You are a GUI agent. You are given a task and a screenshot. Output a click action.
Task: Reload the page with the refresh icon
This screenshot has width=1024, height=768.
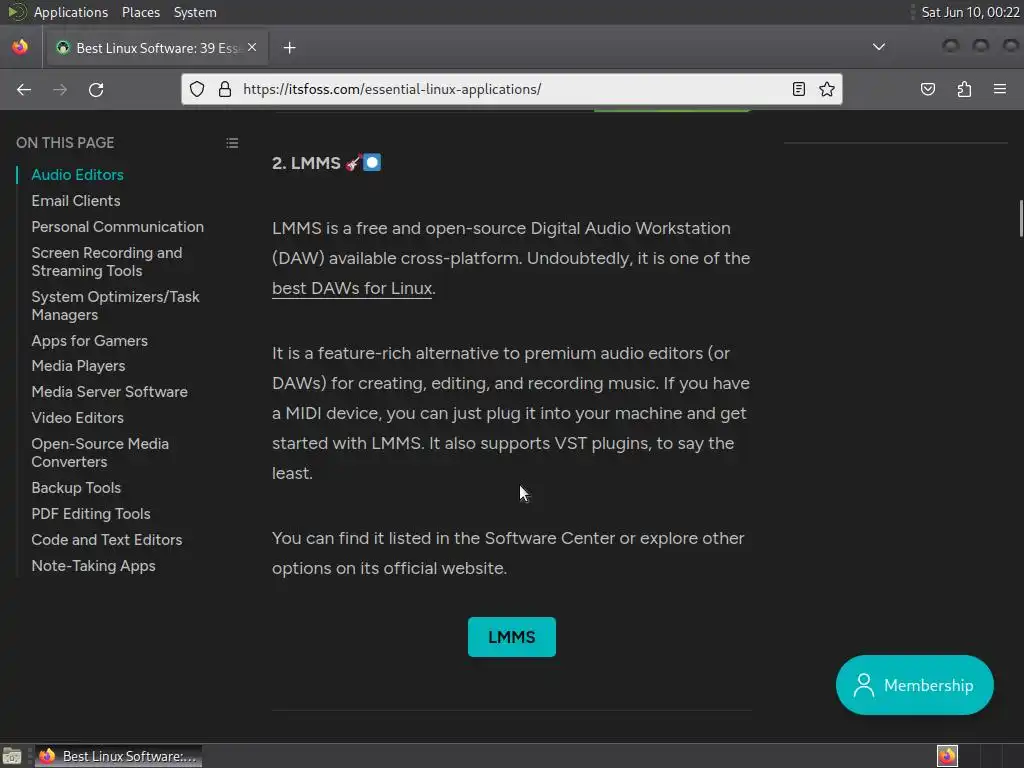click(96, 89)
